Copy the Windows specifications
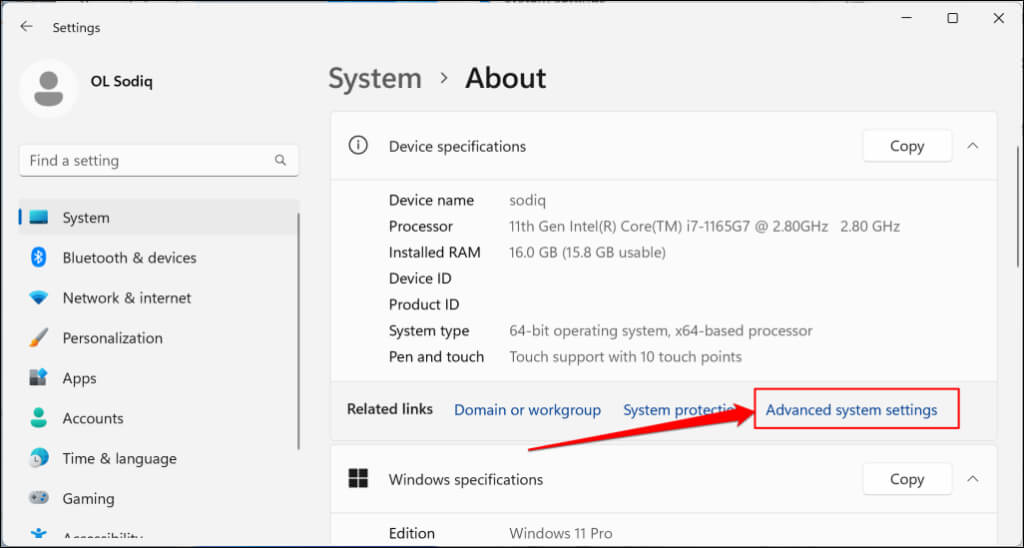1024x548 pixels. tap(907, 479)
